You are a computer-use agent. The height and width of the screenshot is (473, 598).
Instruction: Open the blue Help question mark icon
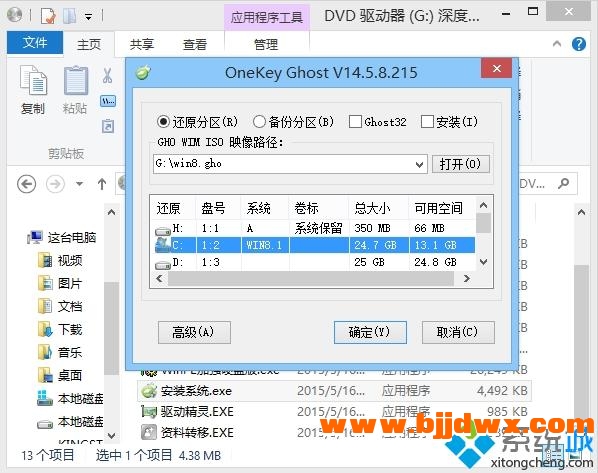579,44
